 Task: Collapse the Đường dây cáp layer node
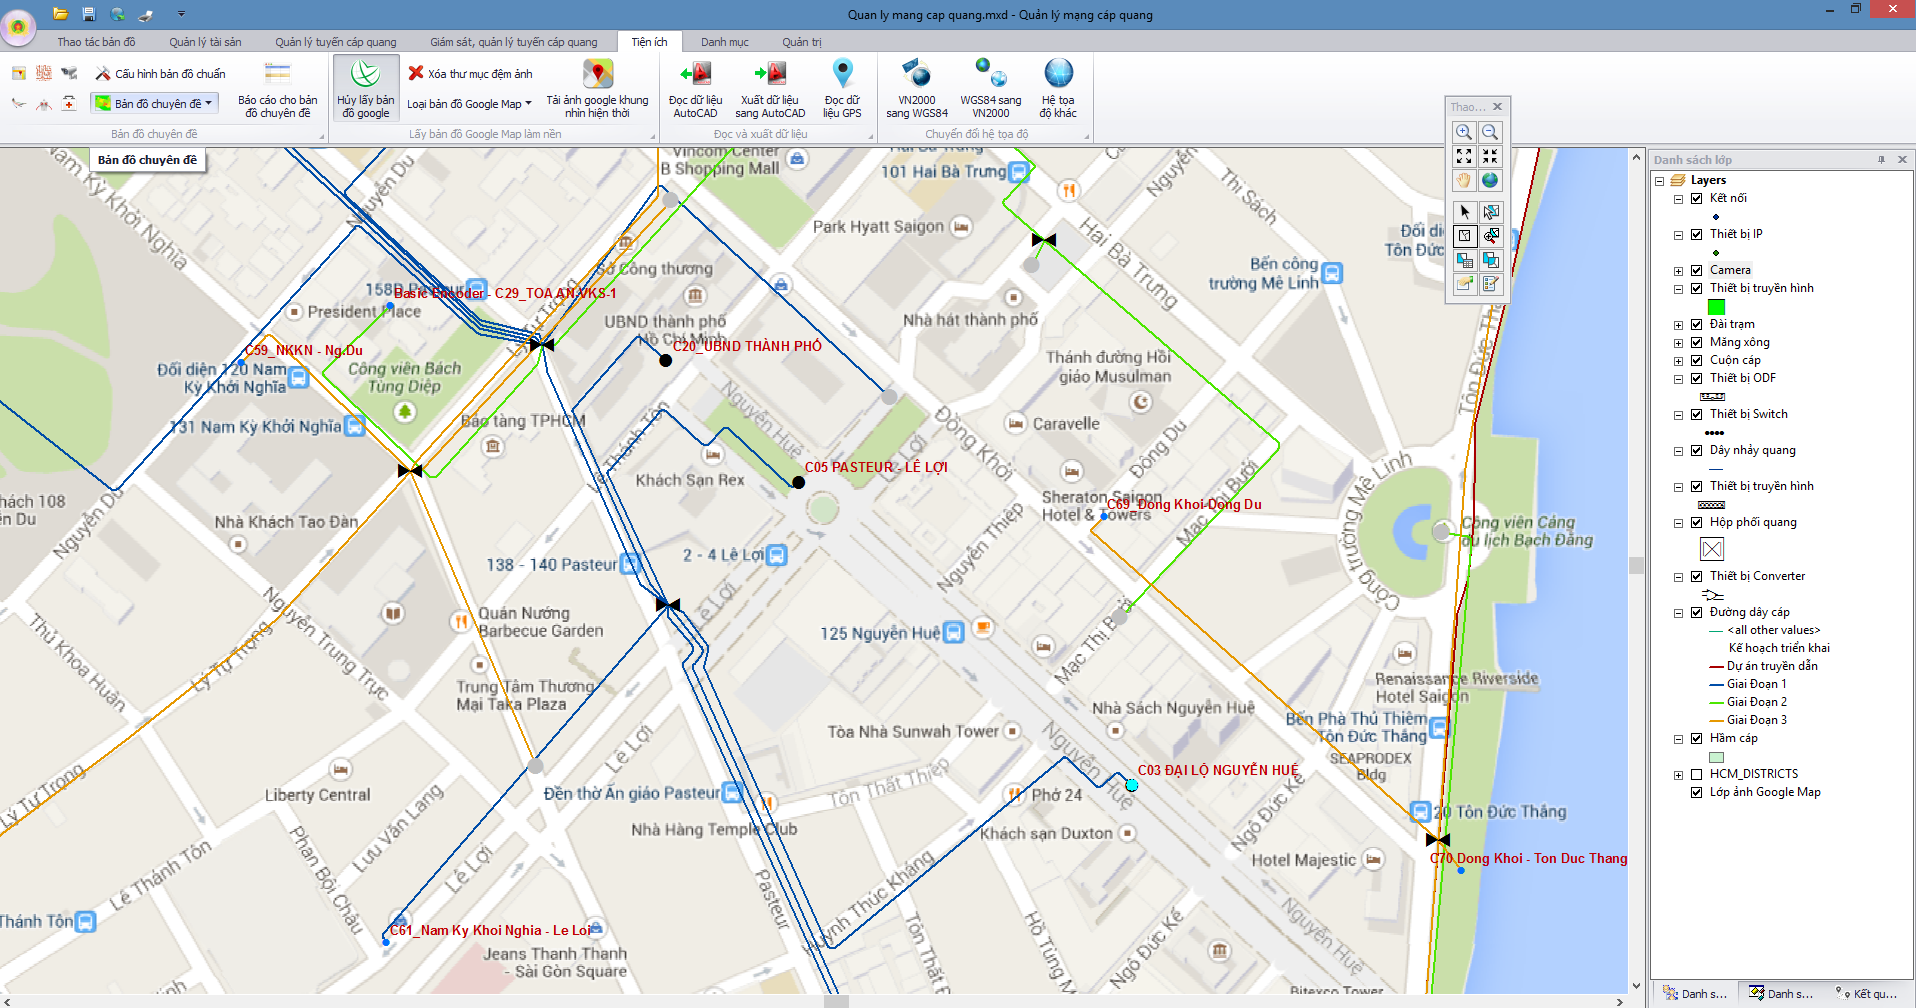pos(1678,613)
